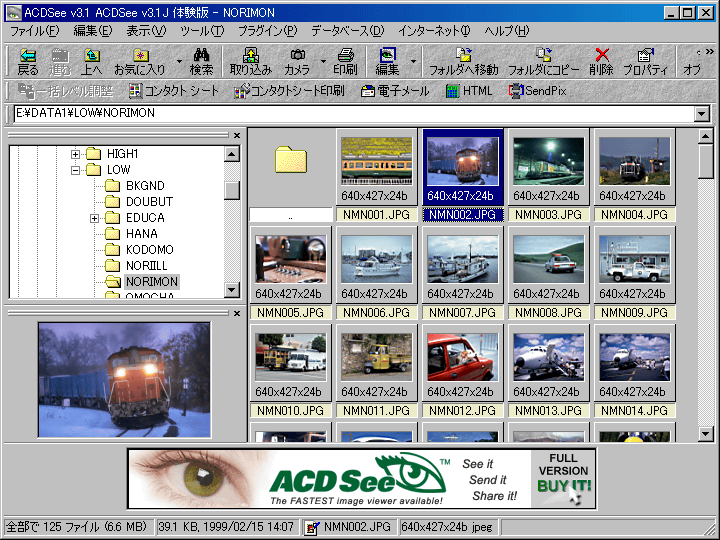Click the 電子メール (Email) toolbar item
720x540 pixels.
pyautogui.click(x=395, y=91)
